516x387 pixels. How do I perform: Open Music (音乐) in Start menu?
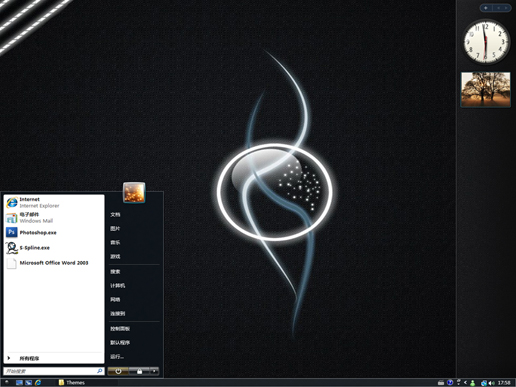click(115, 243)
